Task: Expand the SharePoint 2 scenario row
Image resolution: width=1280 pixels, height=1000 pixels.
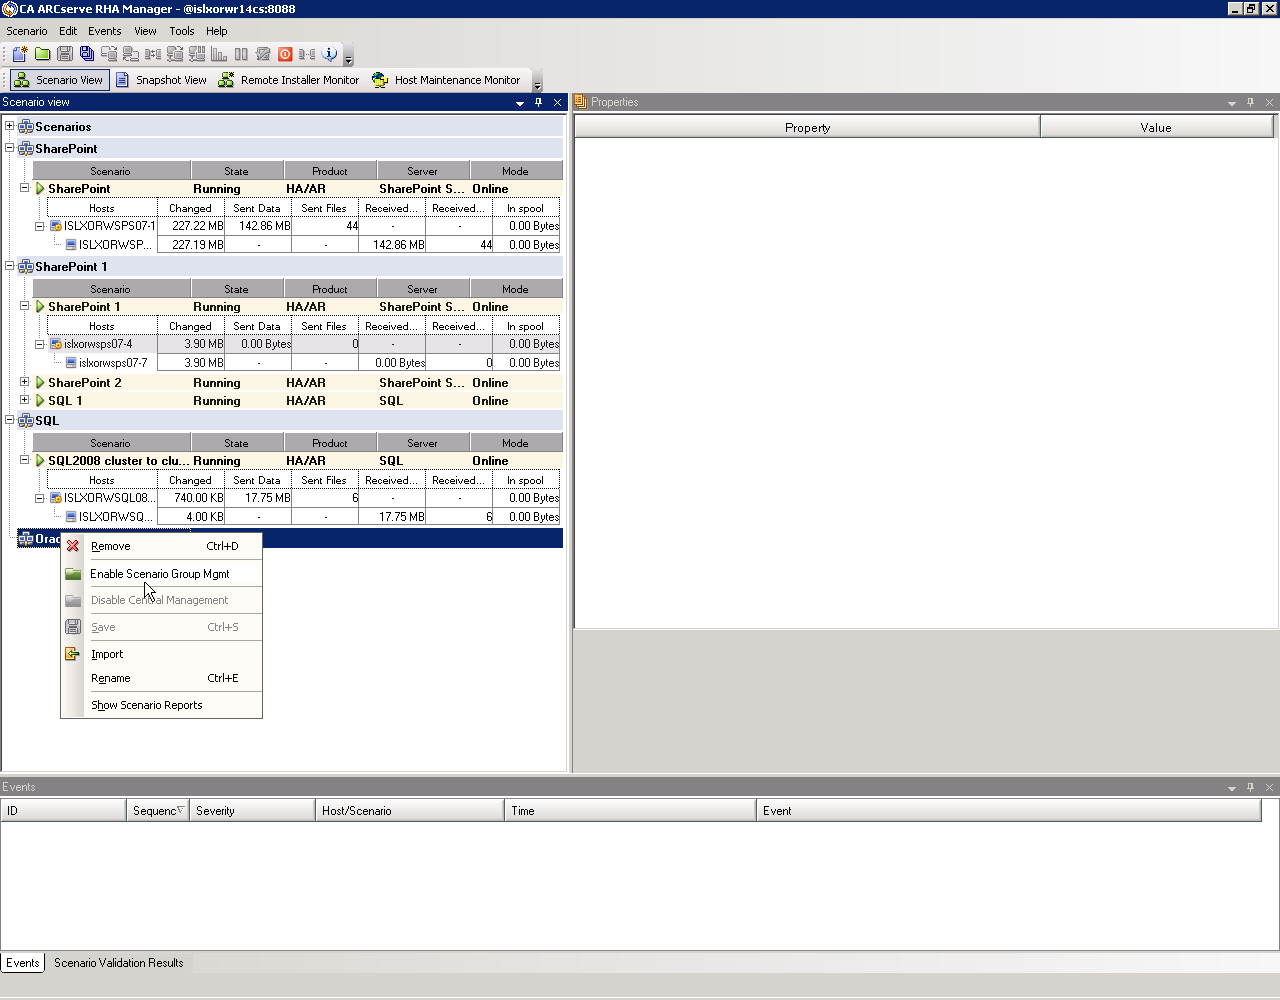Action: click(24, 382)
